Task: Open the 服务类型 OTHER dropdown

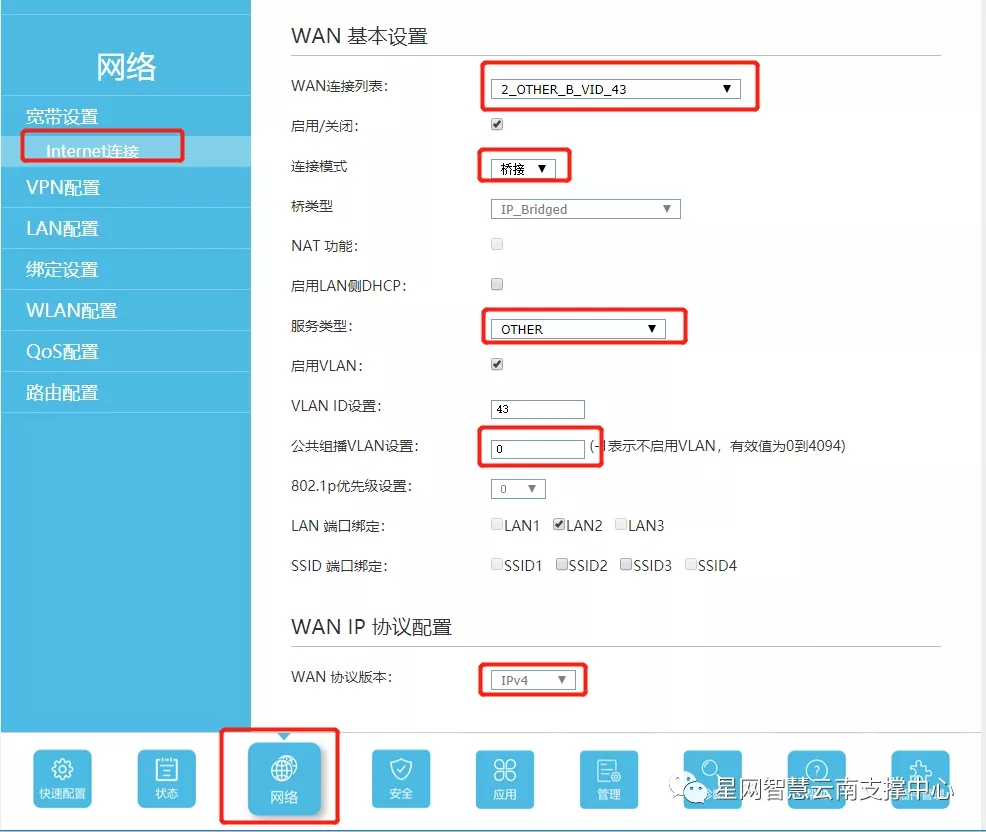Action: pyautogui.click(x=577, y=329)
